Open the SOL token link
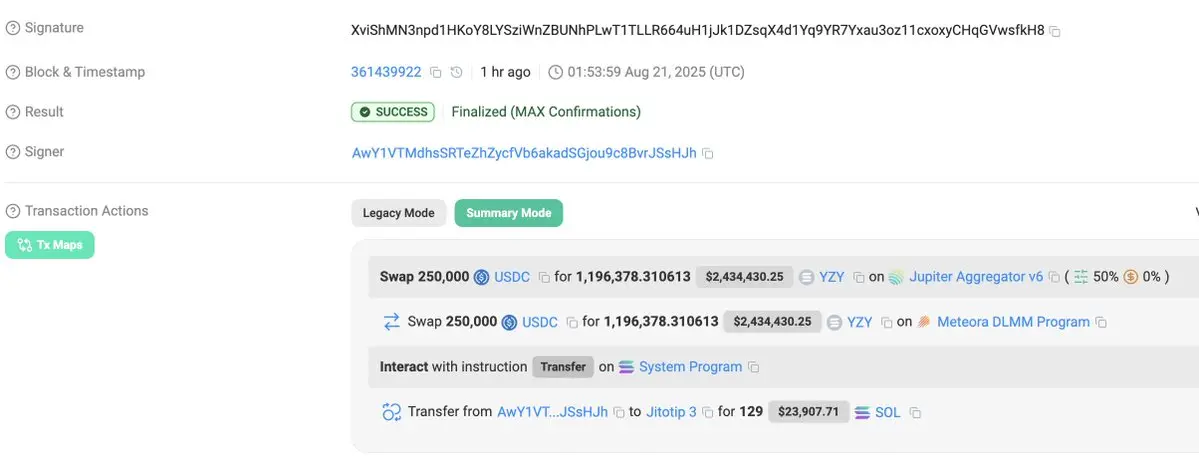 pos(887,412)
